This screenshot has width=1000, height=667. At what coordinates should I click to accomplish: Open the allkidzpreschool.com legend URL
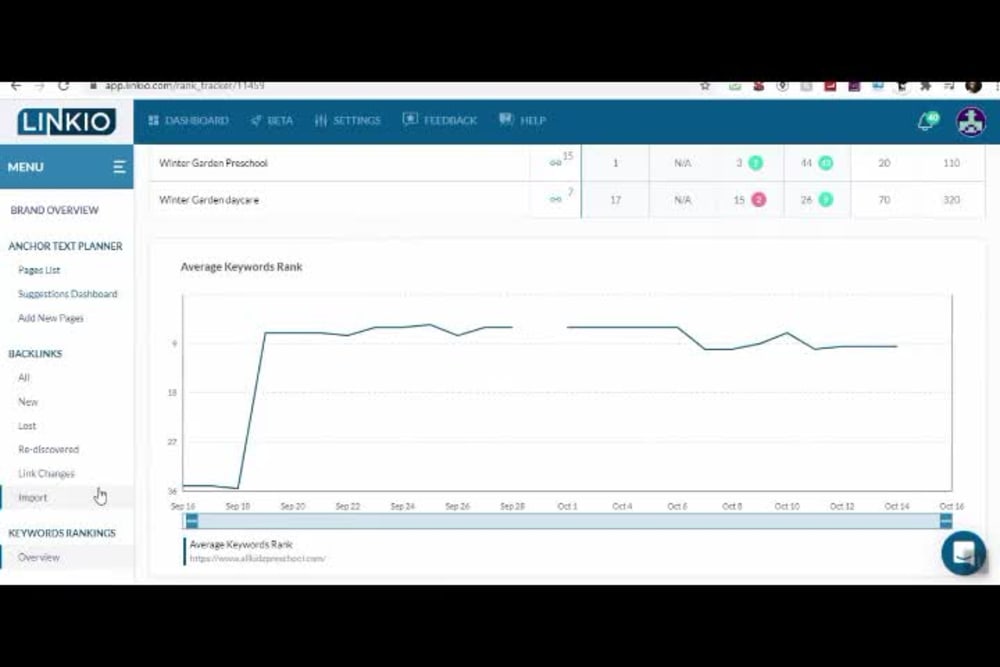258,559
